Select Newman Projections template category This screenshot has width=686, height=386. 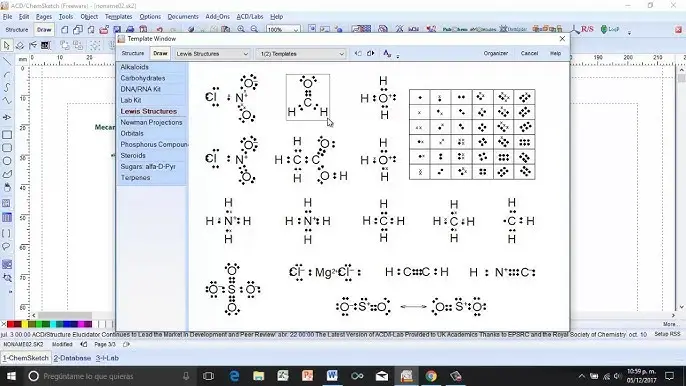click(152, 123)
